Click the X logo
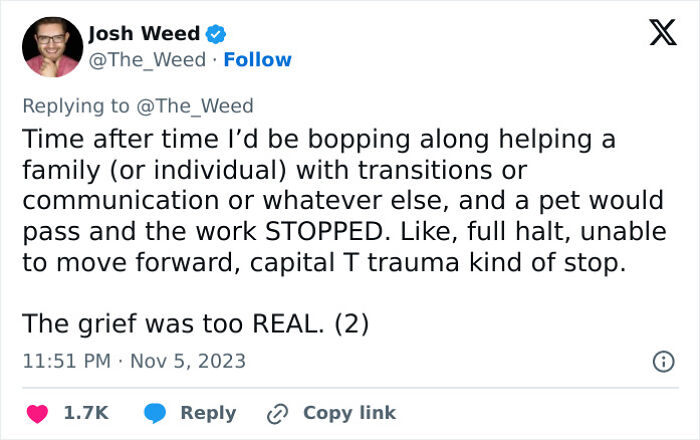Image resolution: width=700 pixels, height=440 pixels. coord(656,34)
